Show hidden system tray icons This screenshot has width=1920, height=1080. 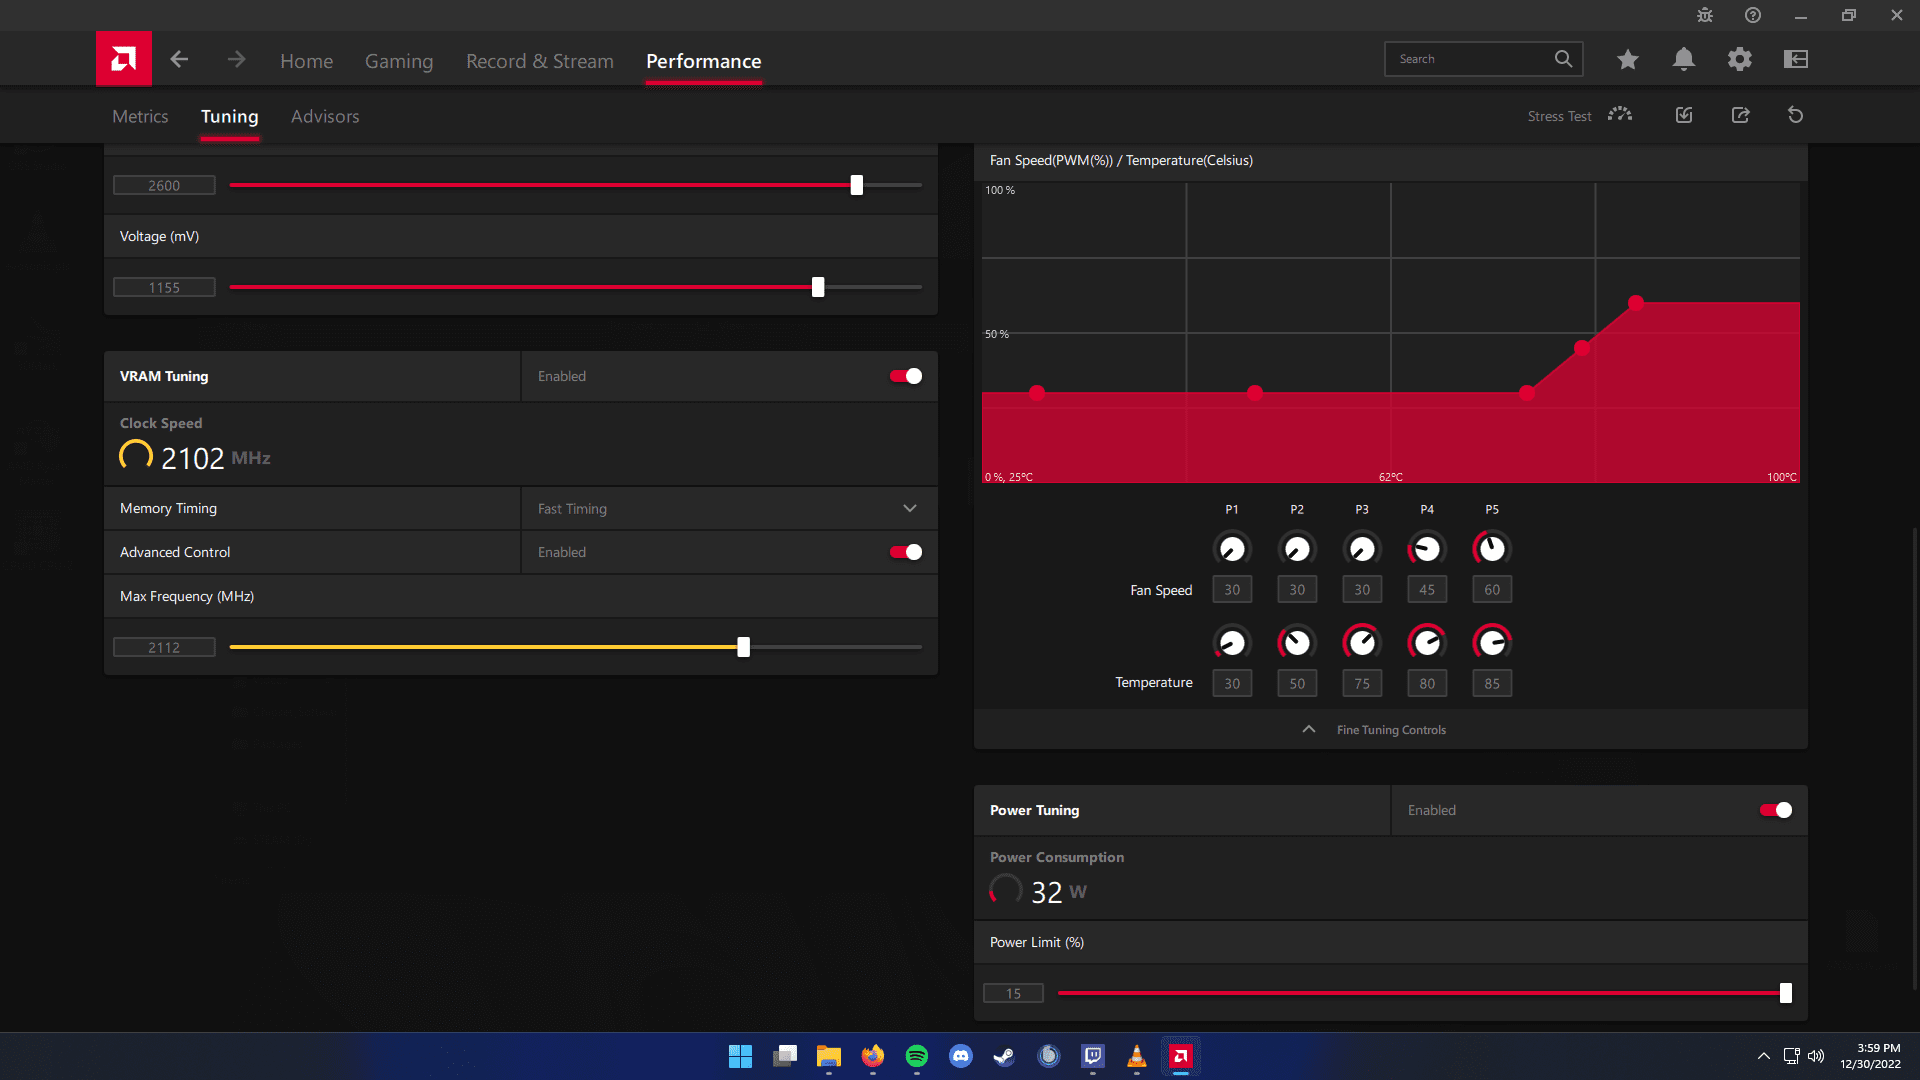click(x=1764, y=1056)
